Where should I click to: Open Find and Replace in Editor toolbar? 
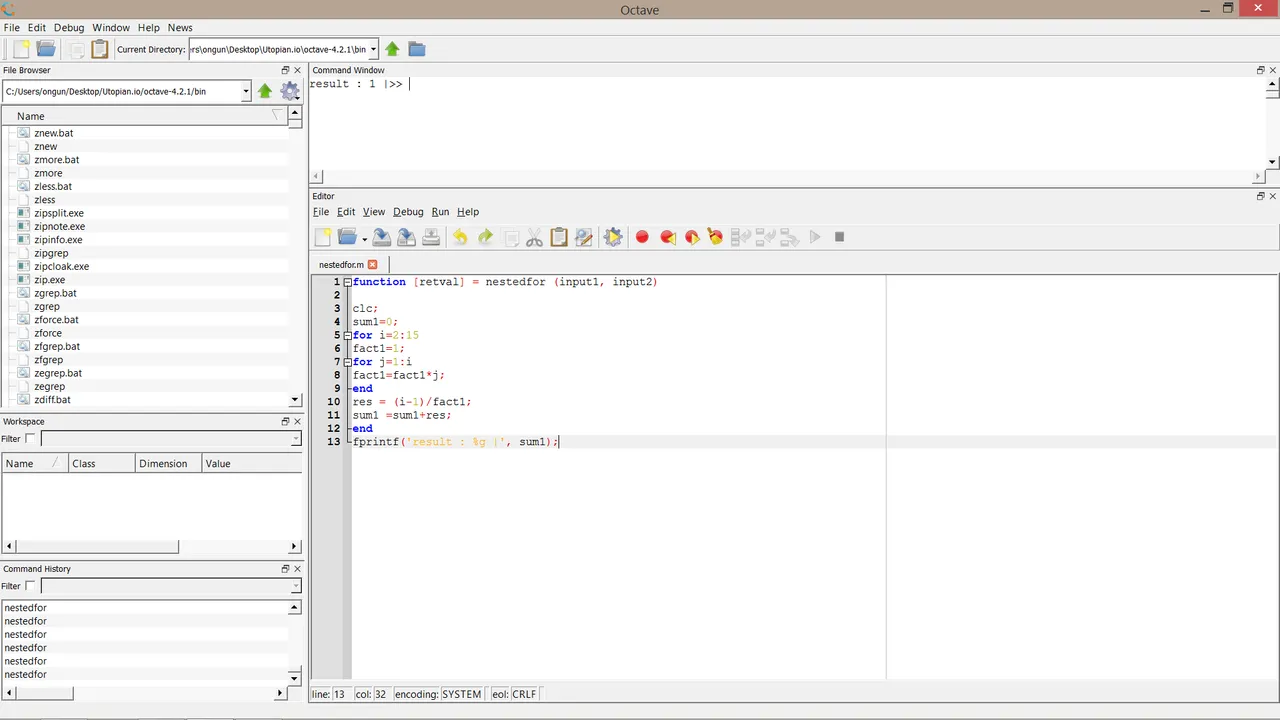(x=584, y=237)
